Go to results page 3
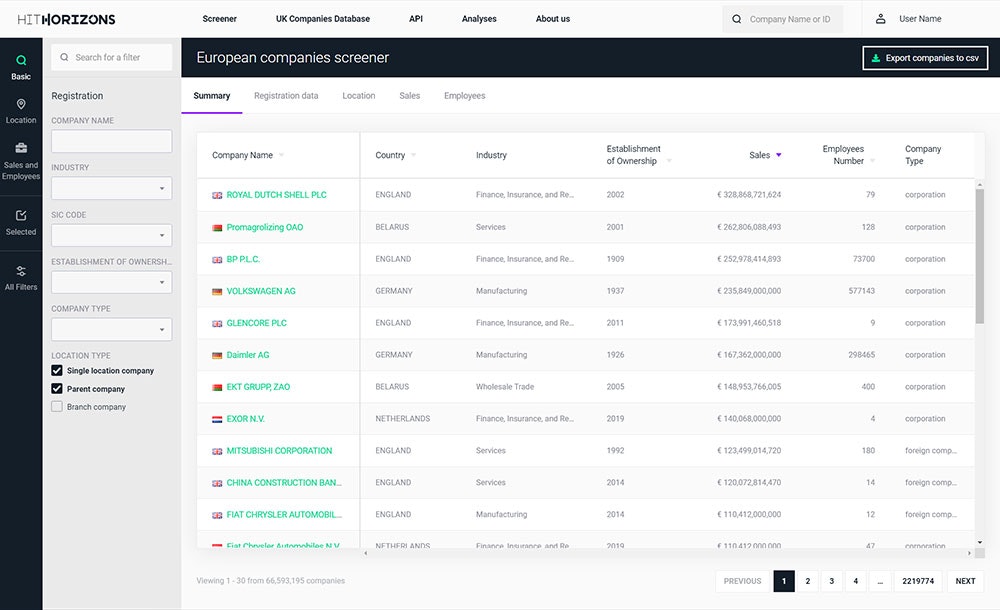Screen dimensions: 1000x610 pos(832,581)
